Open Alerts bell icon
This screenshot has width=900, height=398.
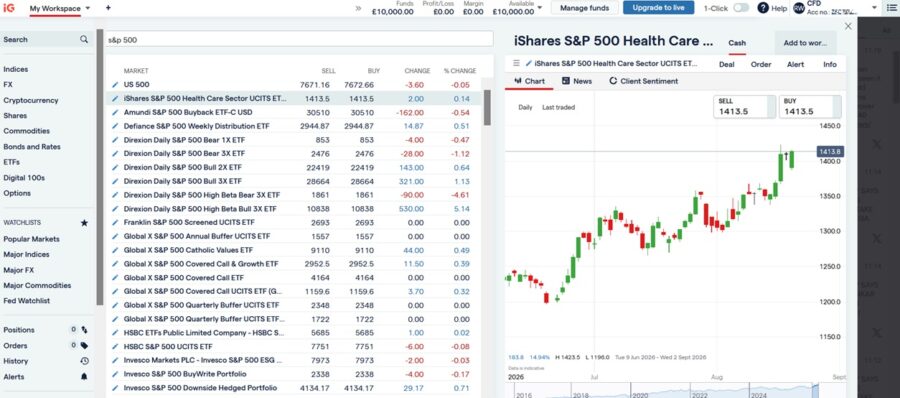[84, 377]
